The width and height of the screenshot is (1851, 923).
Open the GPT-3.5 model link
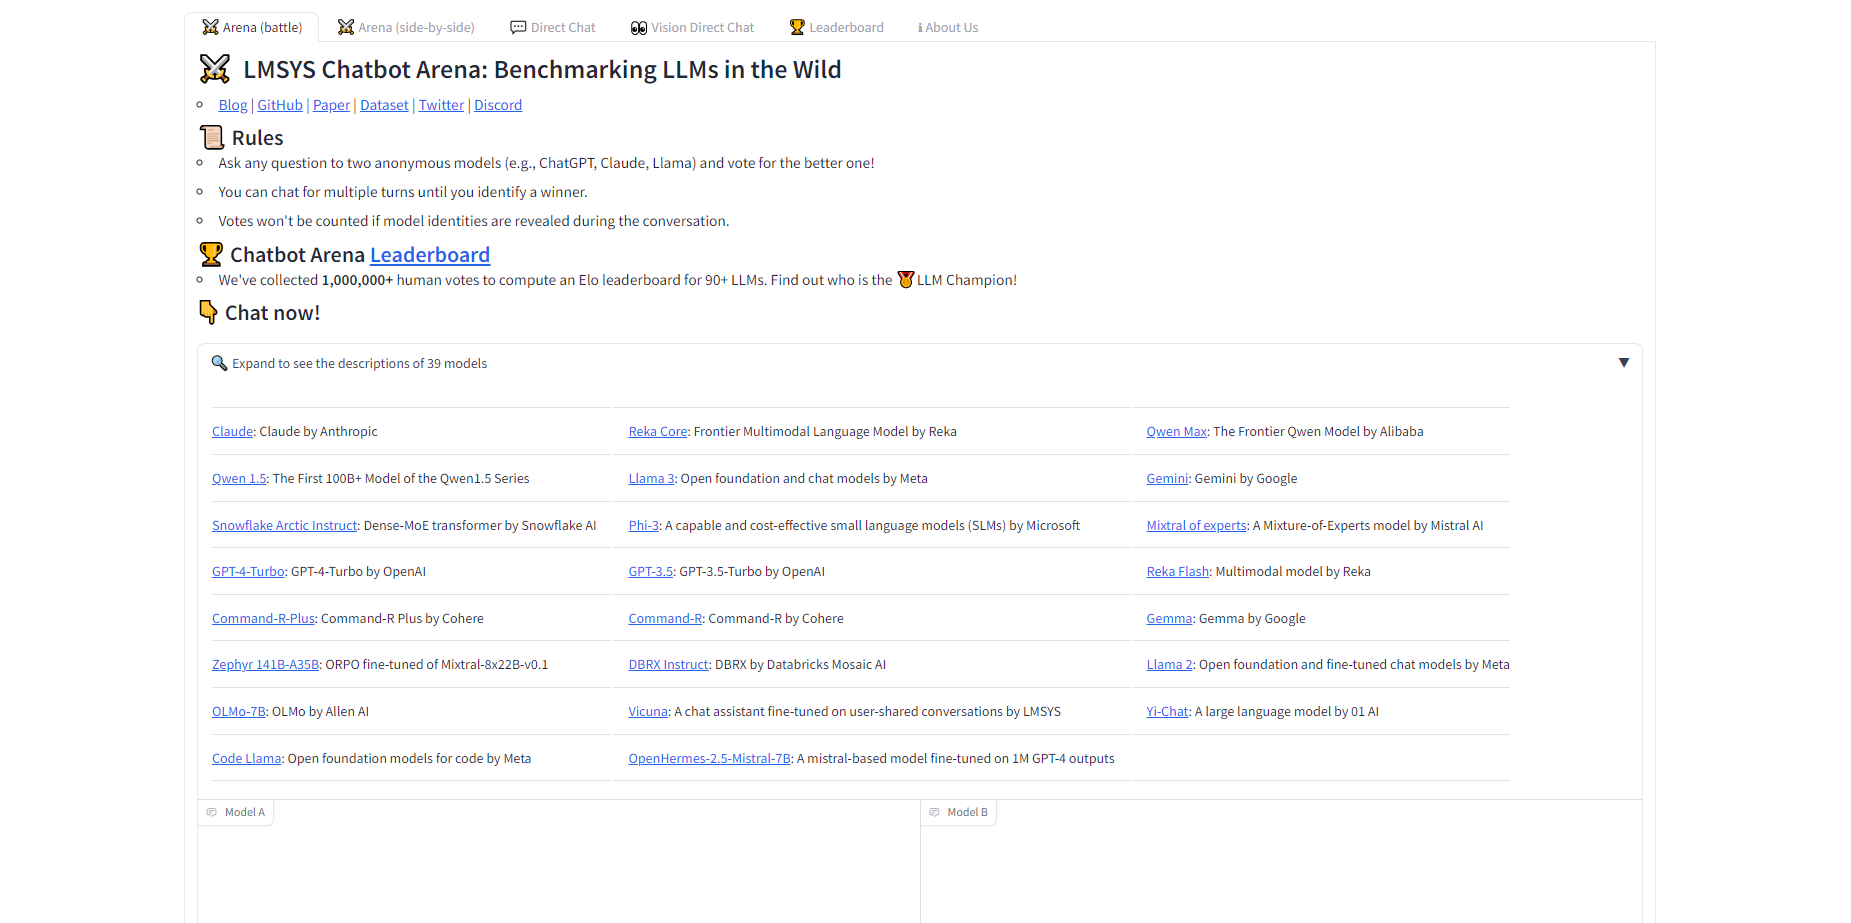point(651,572)
